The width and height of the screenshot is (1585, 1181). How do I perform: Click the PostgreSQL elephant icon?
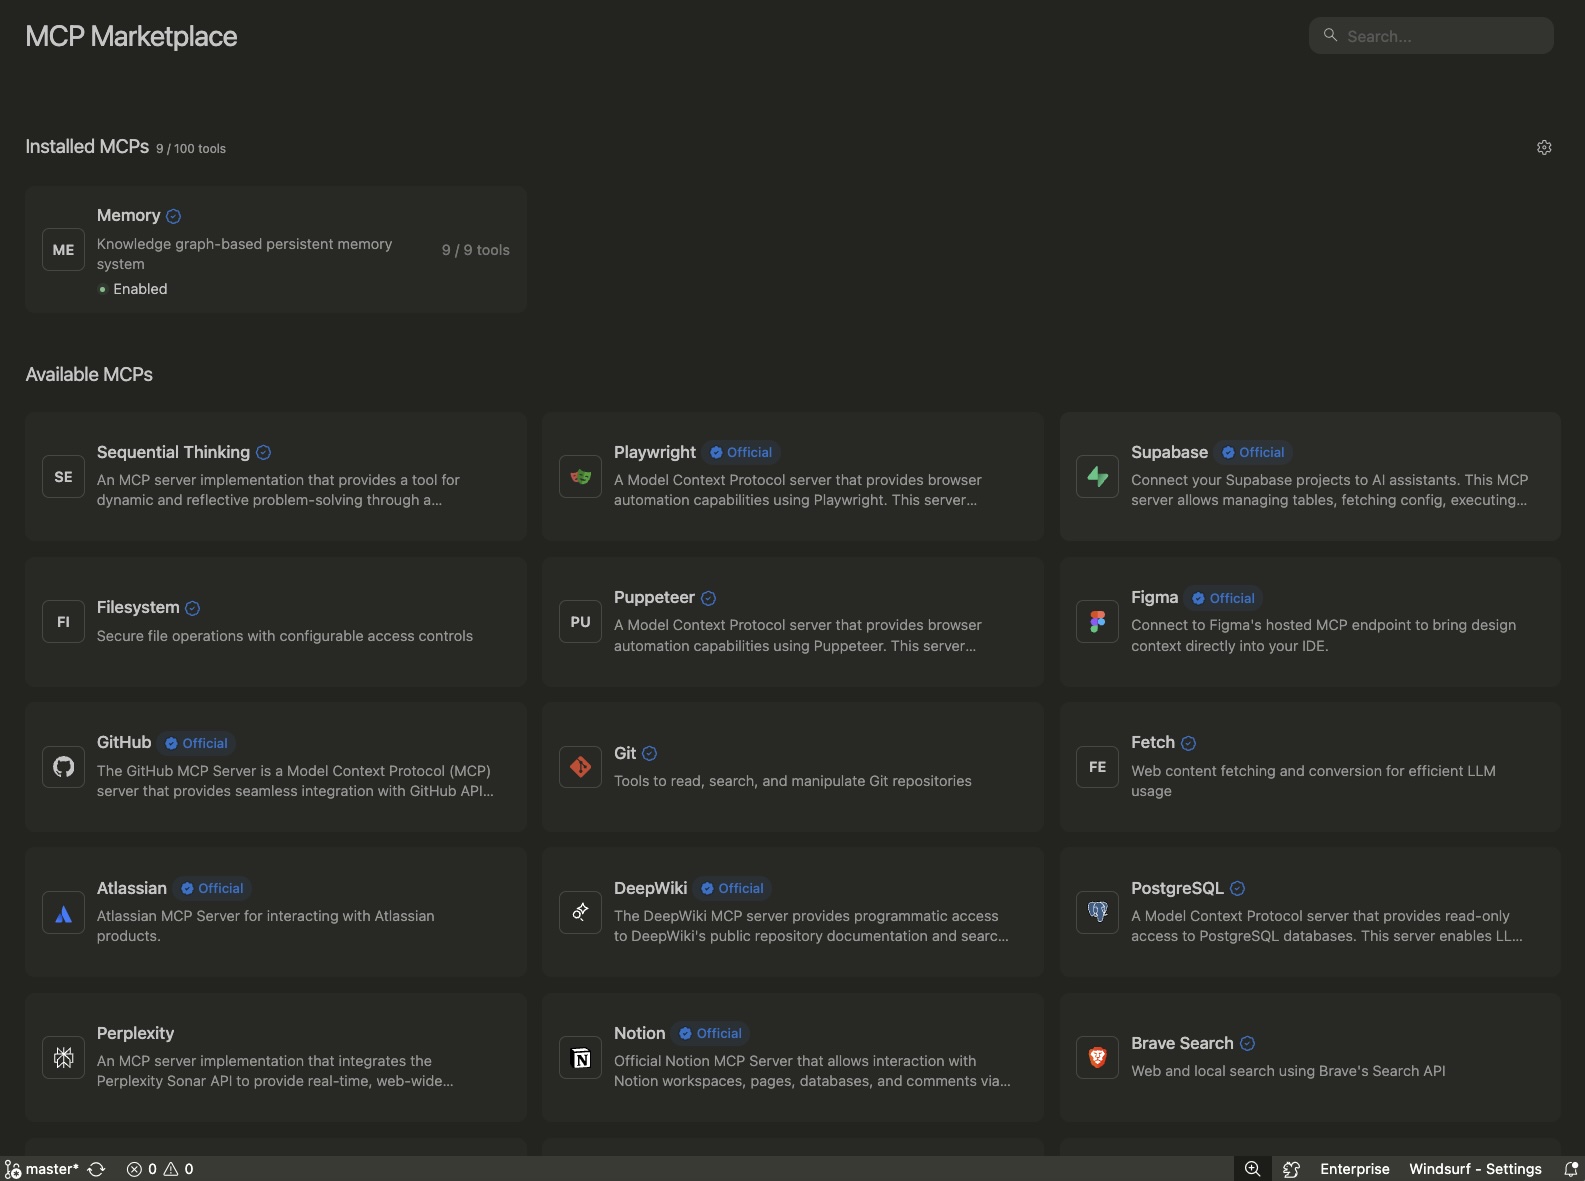click(1097, 913)
